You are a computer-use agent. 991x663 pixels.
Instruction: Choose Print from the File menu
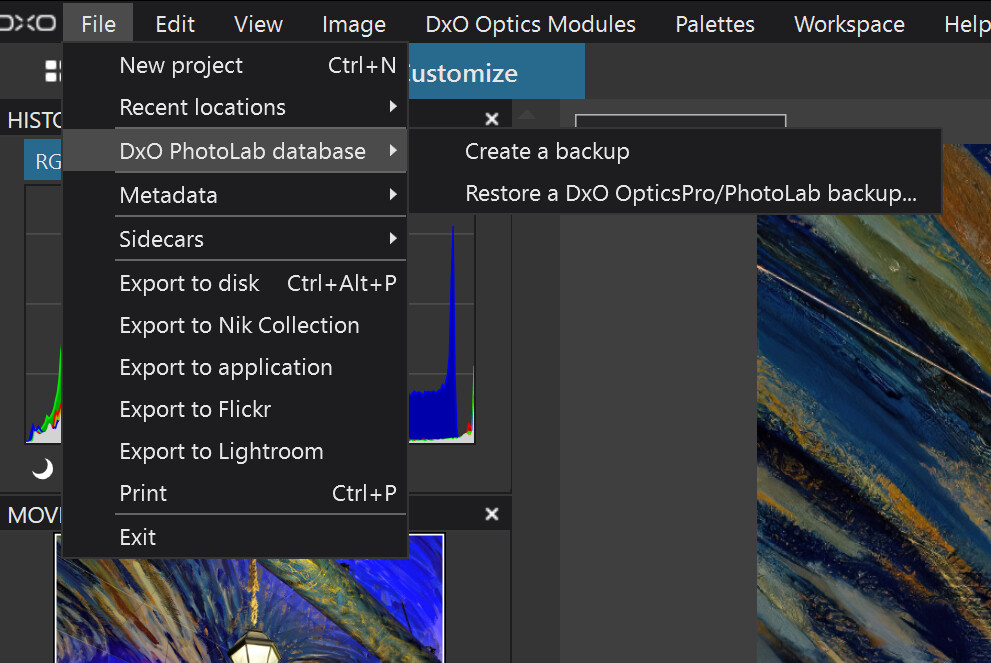coord(235,493)
